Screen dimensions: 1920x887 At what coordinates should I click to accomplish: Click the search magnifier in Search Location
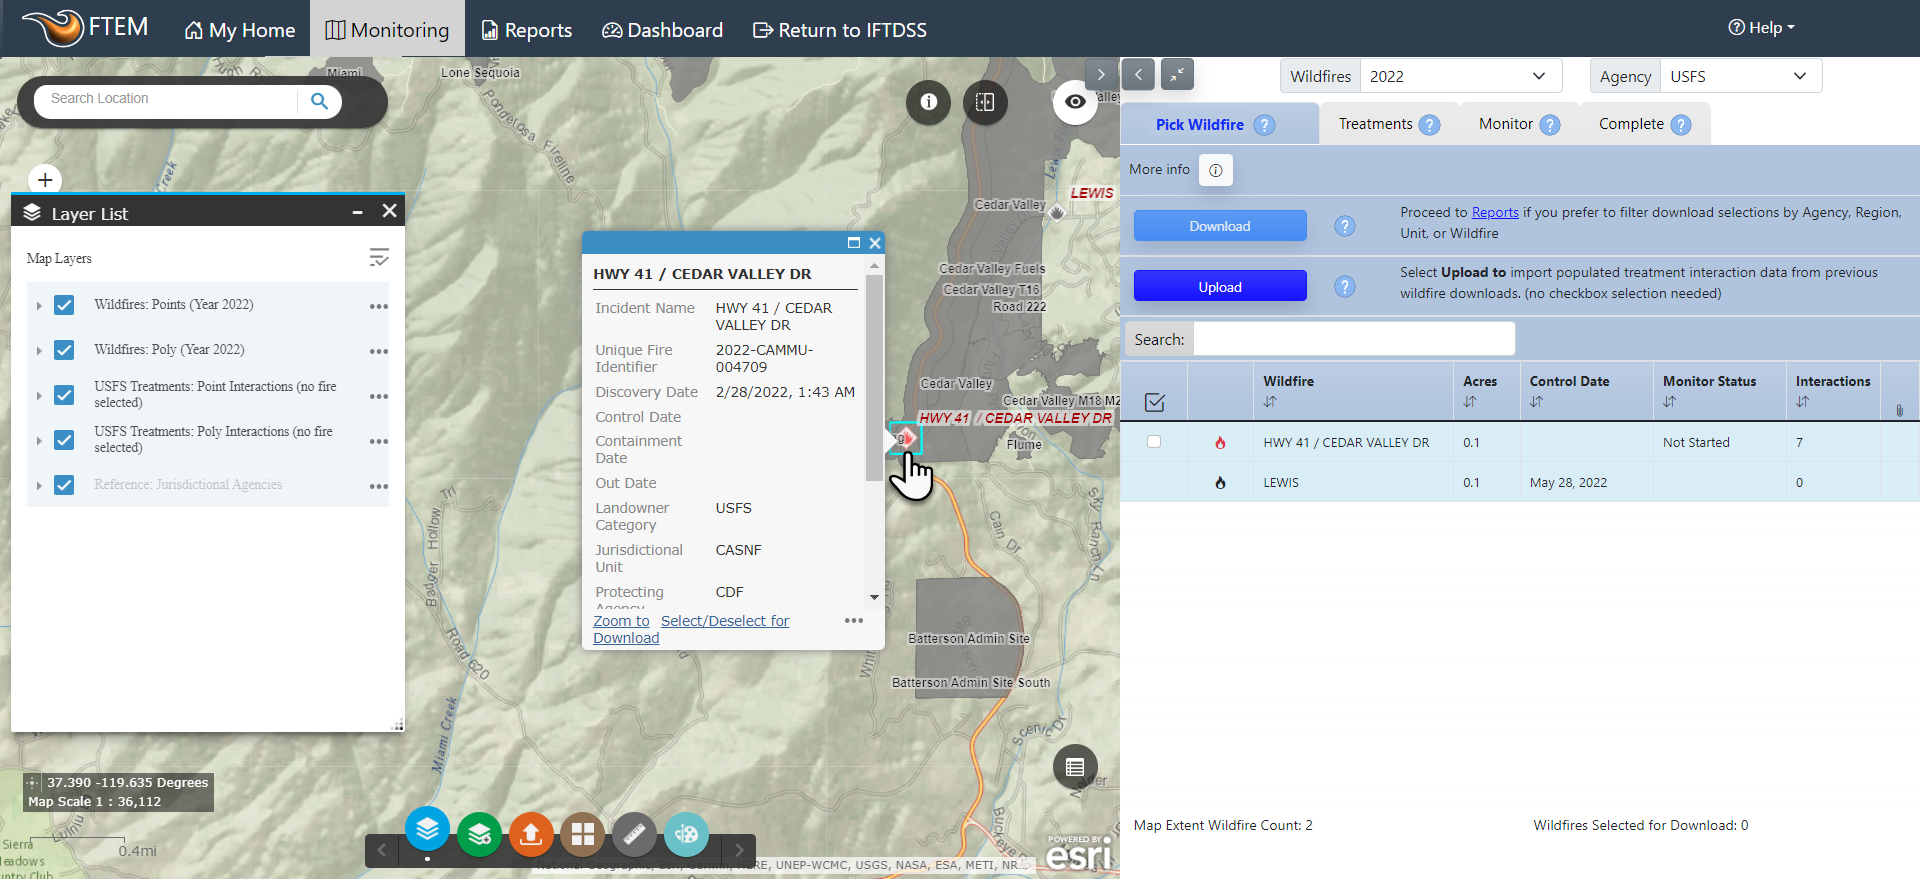[x=319, y=101]
